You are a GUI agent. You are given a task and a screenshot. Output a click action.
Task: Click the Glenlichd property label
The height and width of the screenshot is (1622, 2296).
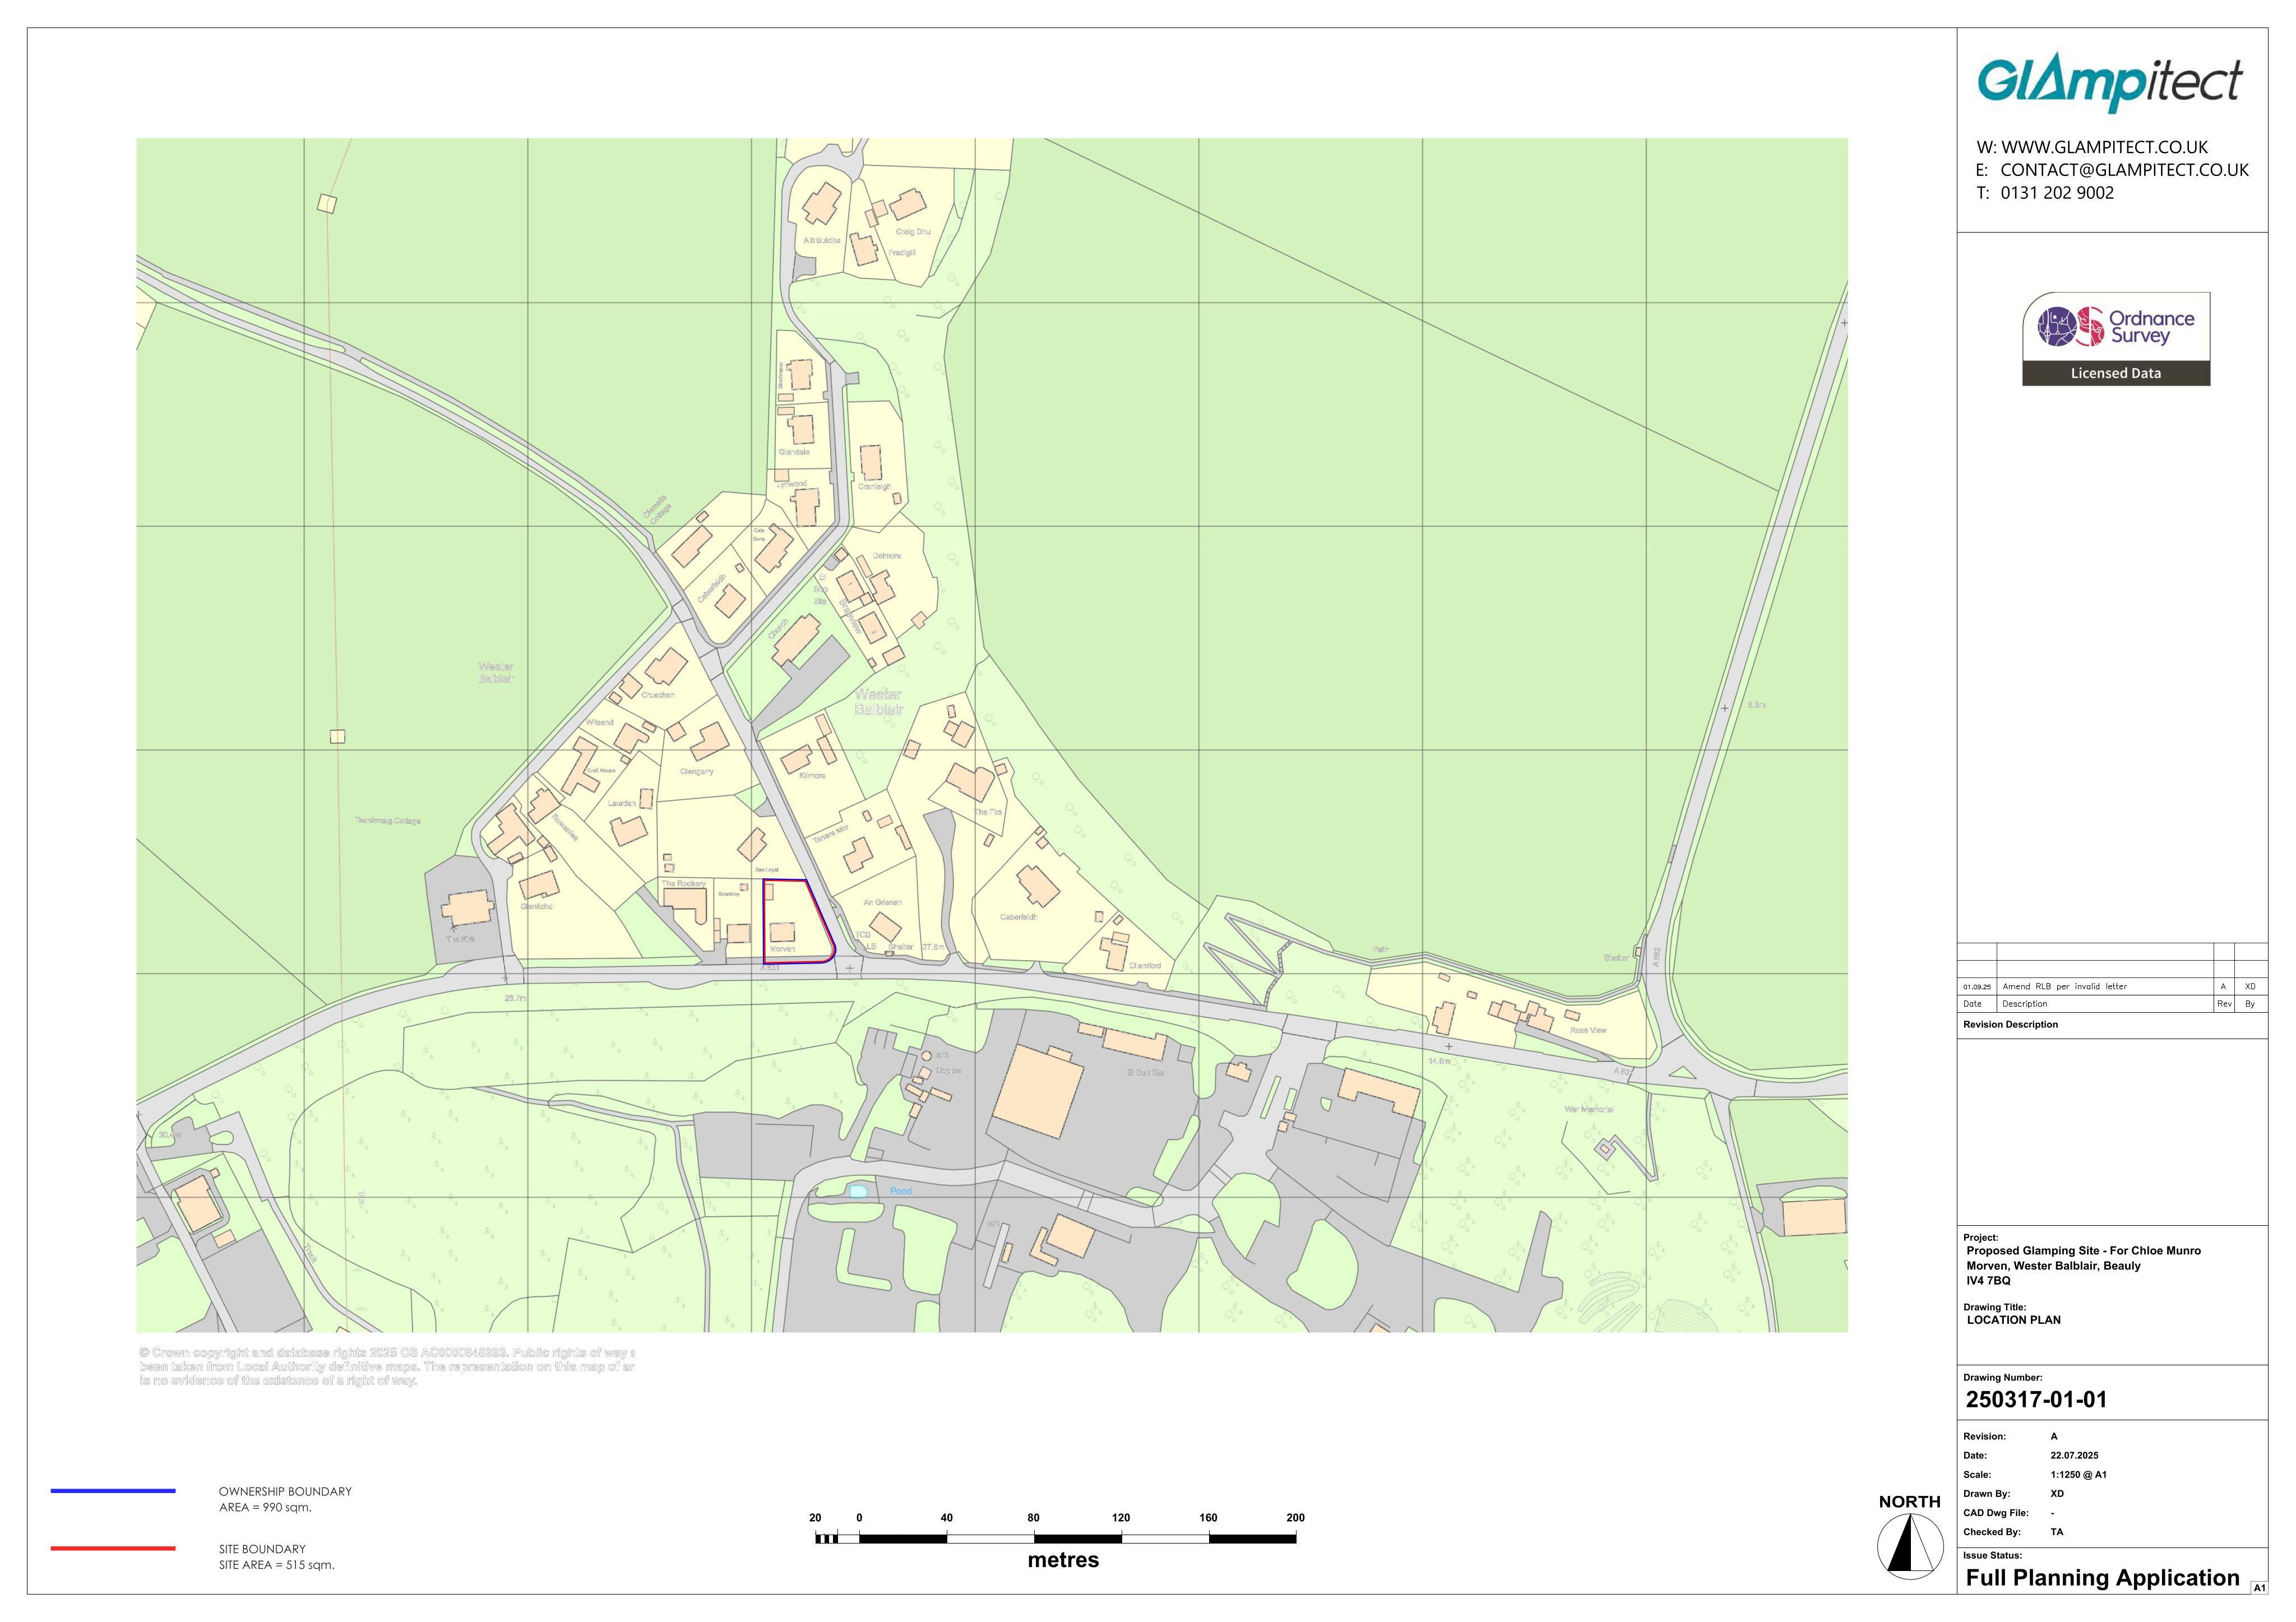pyautogui.click(x=536, y=906)
